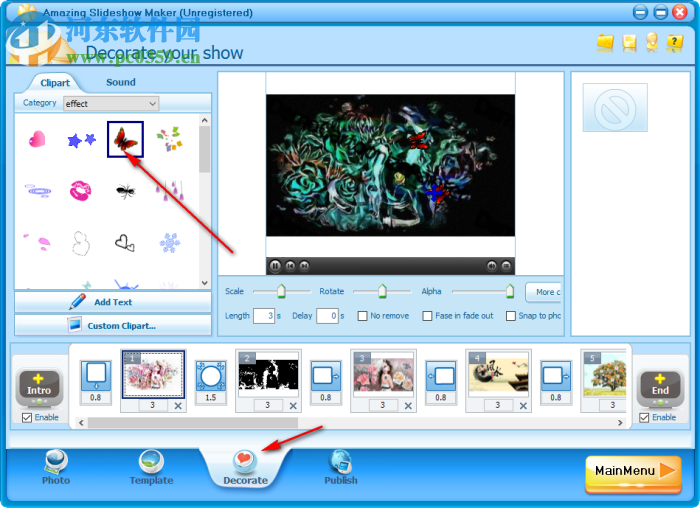Open the Category dropdown

(111, 104)
